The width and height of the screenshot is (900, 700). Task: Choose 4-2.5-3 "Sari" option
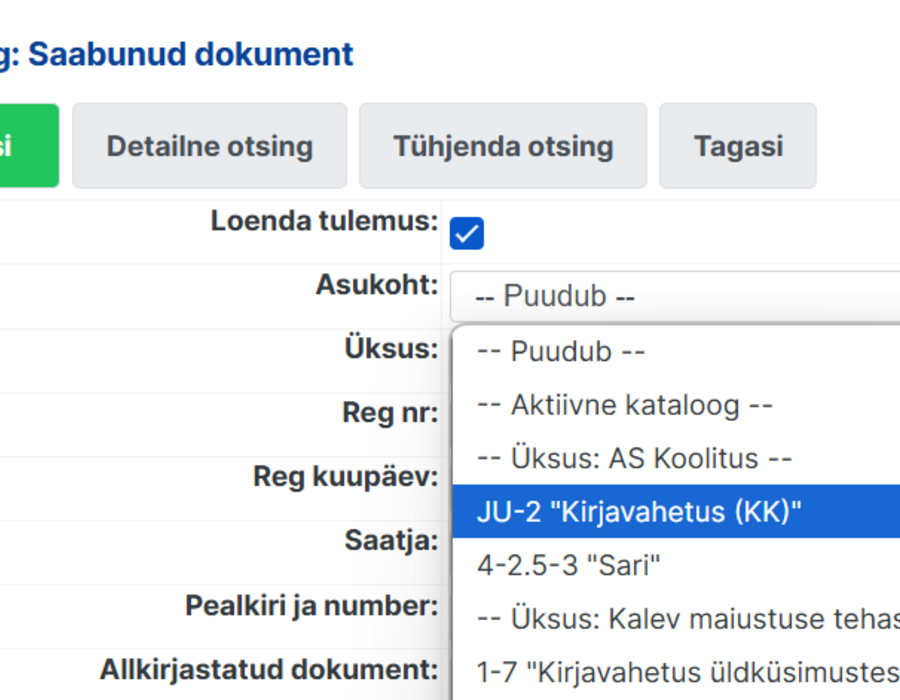pos(676,565)
